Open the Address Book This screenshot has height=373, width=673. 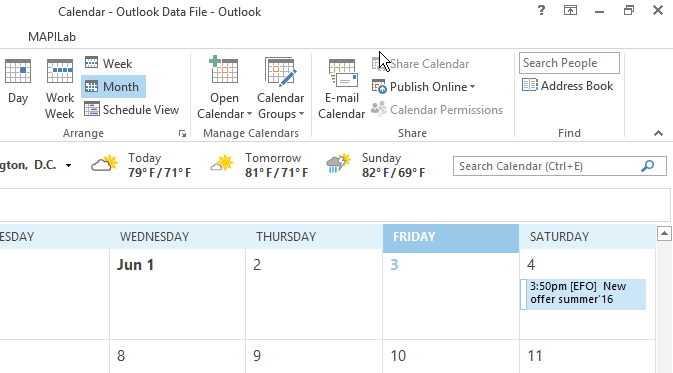point(567,86)
